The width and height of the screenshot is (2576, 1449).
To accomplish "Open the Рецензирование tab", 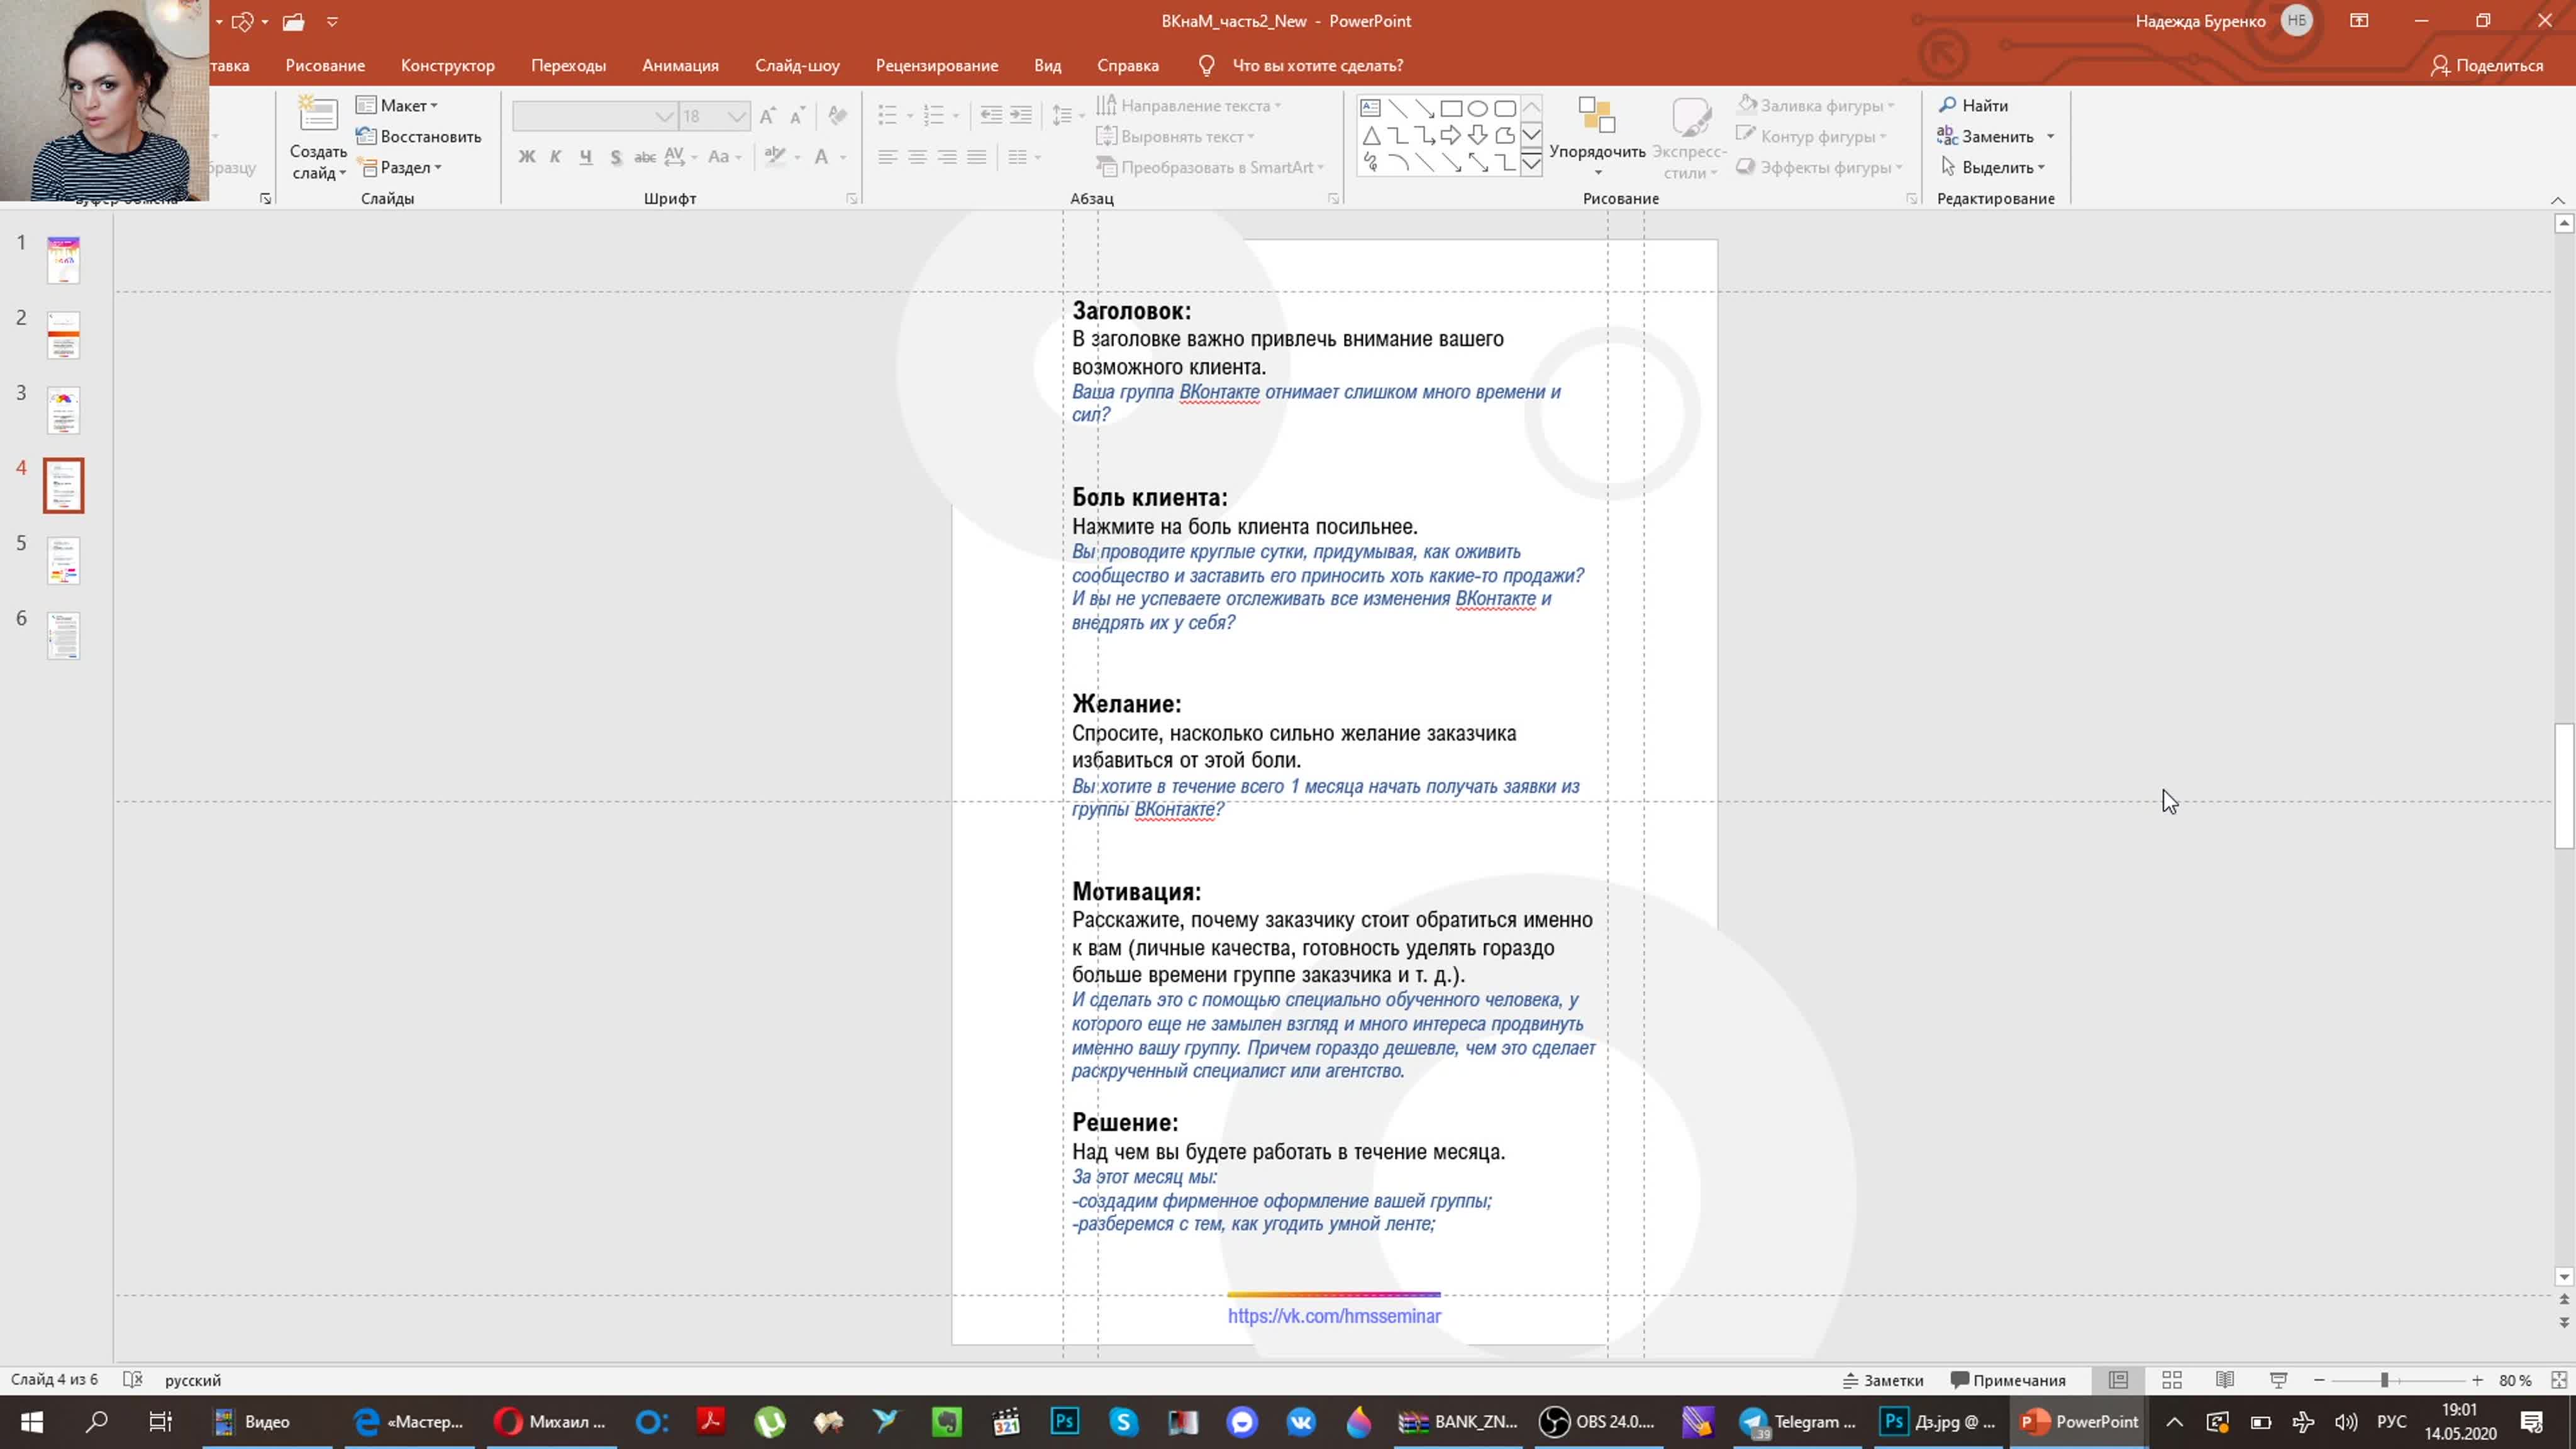I will click(x=937, y=65).
